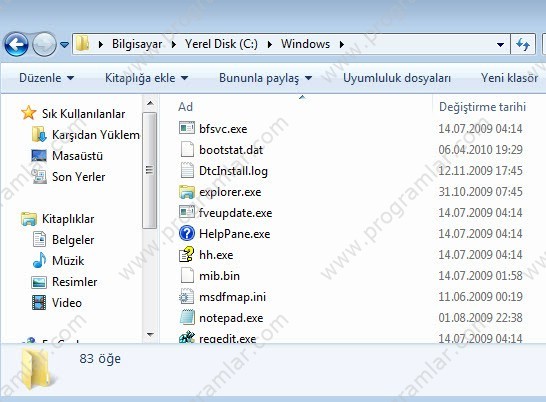Viewport: 546px width, 402px height.
Task: Select the Sık Kullanılanlar star icon
Action: pos(29,113)
